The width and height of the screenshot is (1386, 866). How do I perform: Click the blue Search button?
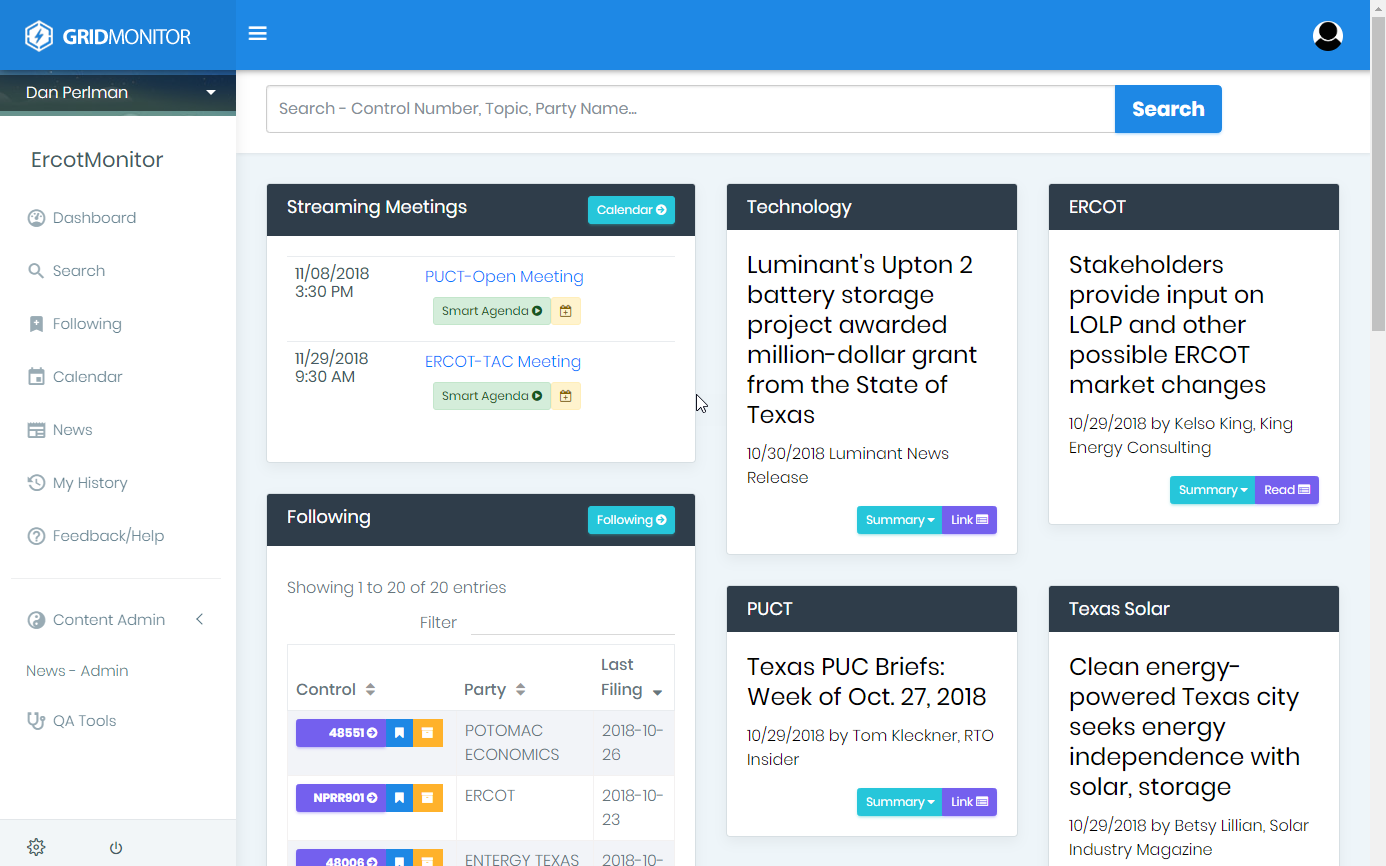(x=1167, y=109)
